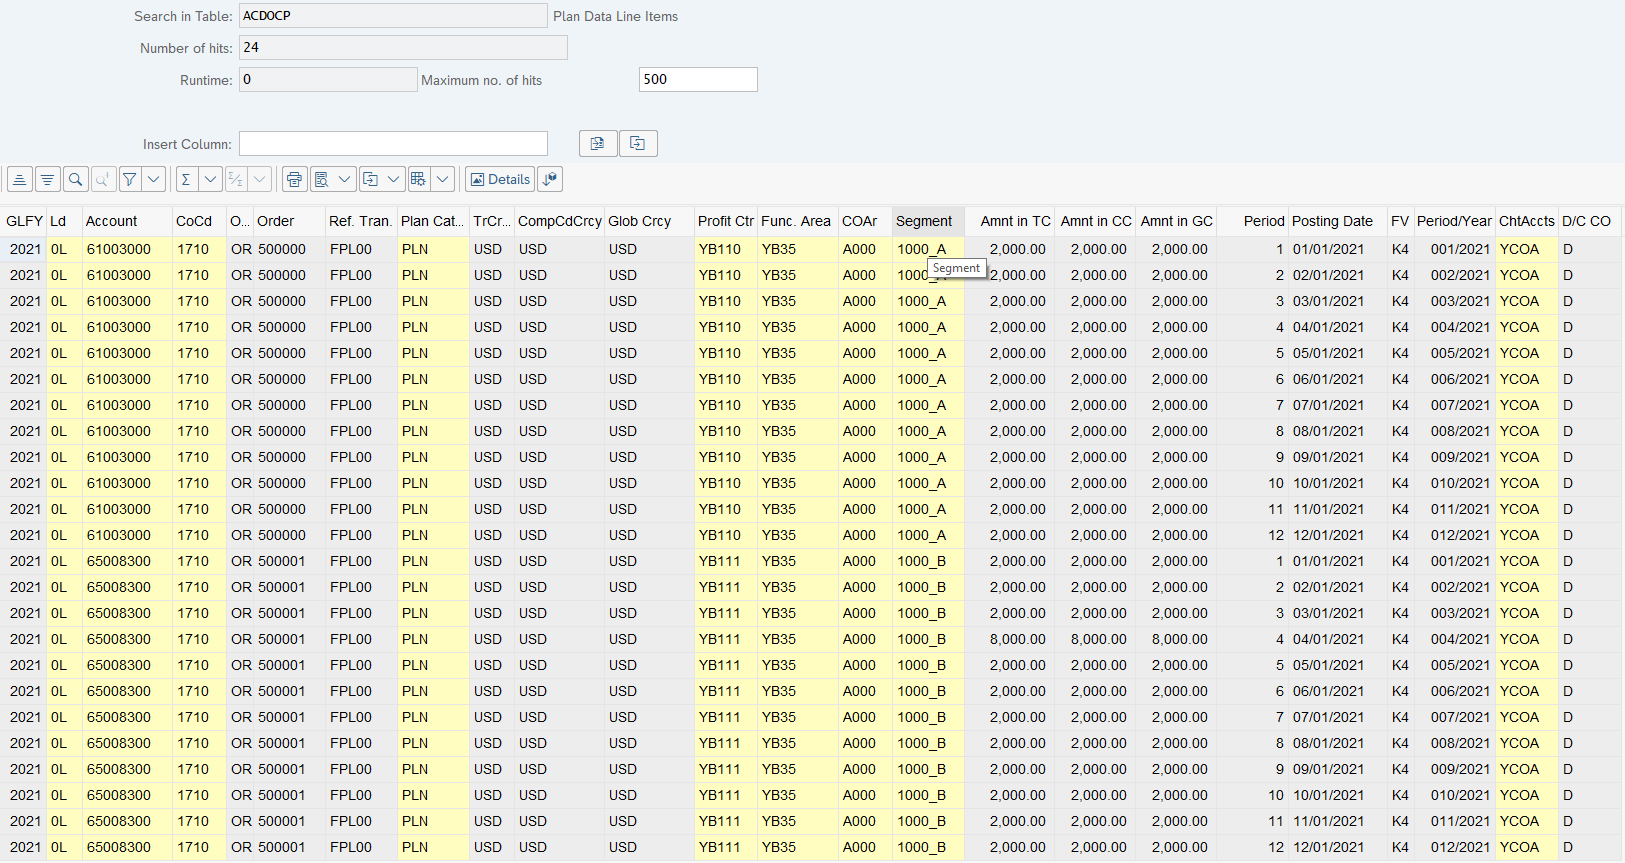Click Period/Year 006/2021 for order 500000
The width and height of the screenshot is (1625, 863).
1460,379
